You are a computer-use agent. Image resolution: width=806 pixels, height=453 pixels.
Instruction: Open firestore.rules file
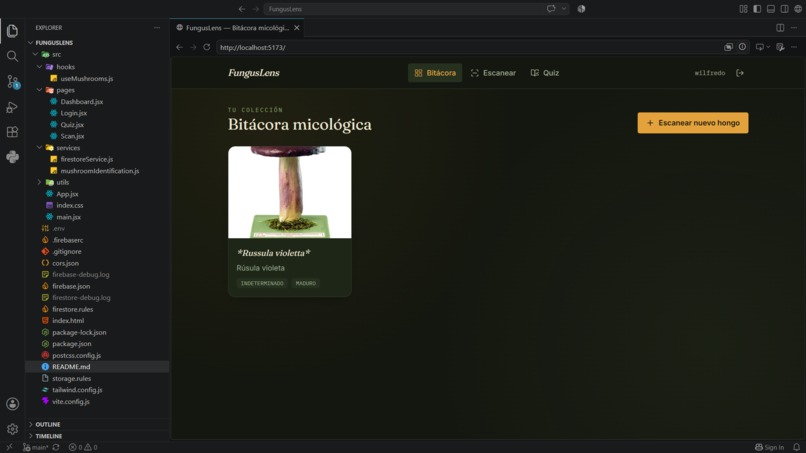[72, 309]
